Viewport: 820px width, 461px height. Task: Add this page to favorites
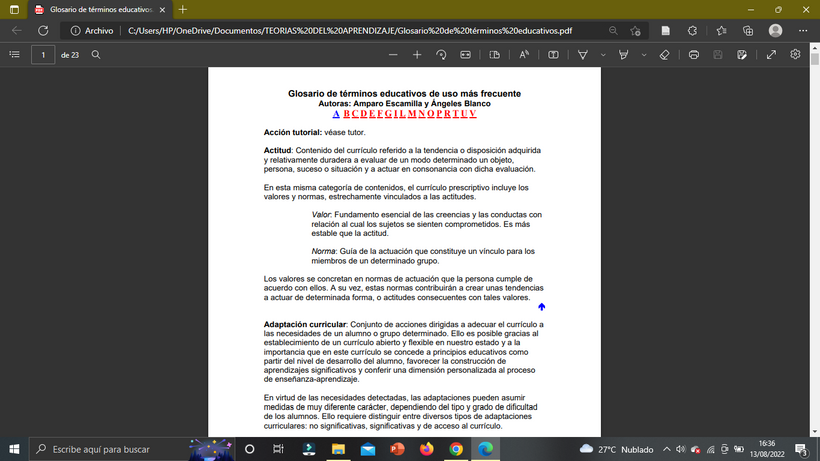[635, 31]
